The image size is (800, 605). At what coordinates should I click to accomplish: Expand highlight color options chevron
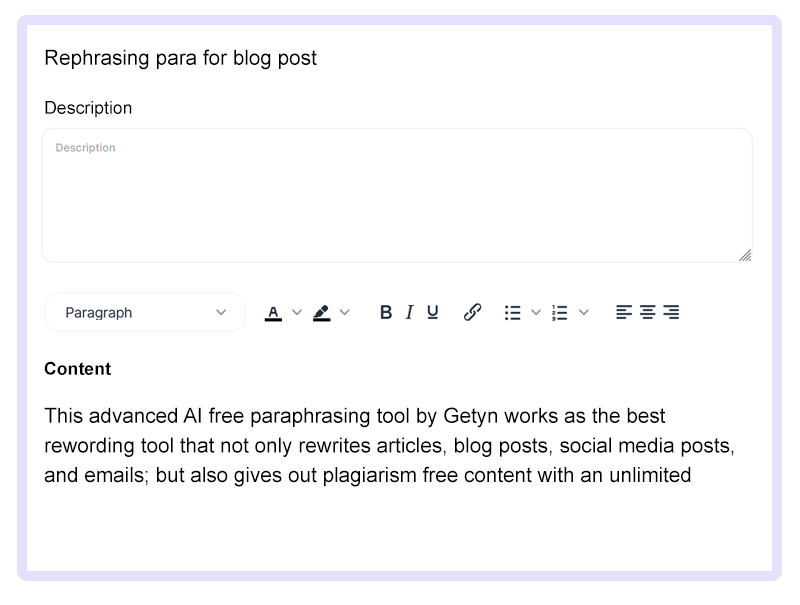345,312
